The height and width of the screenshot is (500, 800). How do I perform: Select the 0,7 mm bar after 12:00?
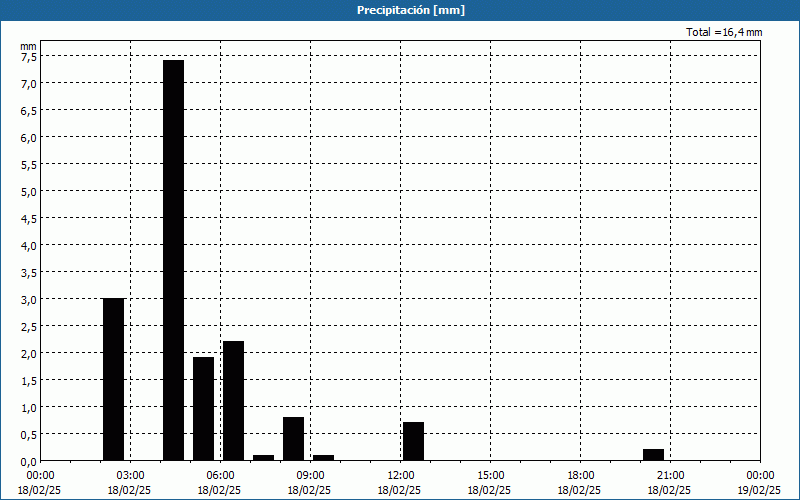click(x=413, y=441)
